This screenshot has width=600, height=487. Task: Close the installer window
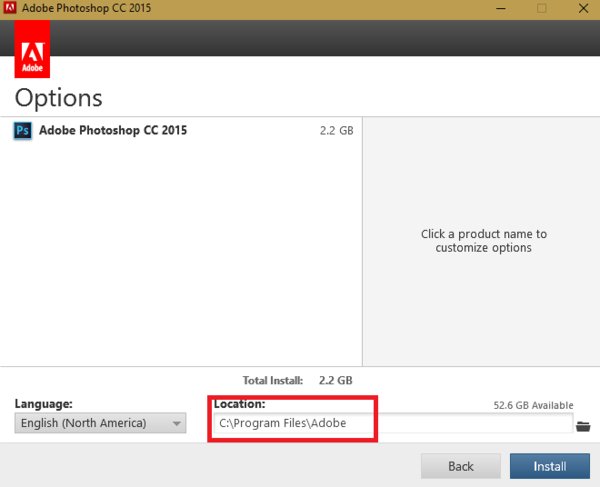click(x=583, y=8)
